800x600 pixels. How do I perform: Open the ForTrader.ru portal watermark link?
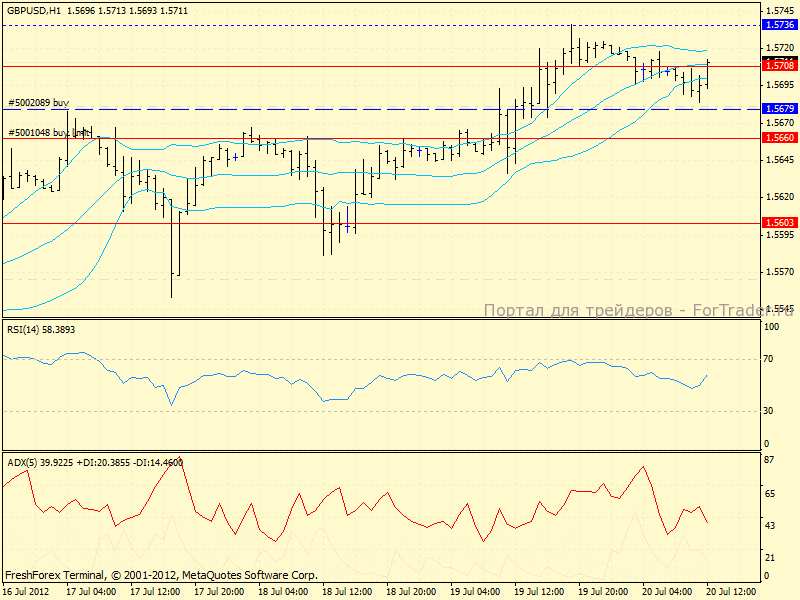[636, 311]
